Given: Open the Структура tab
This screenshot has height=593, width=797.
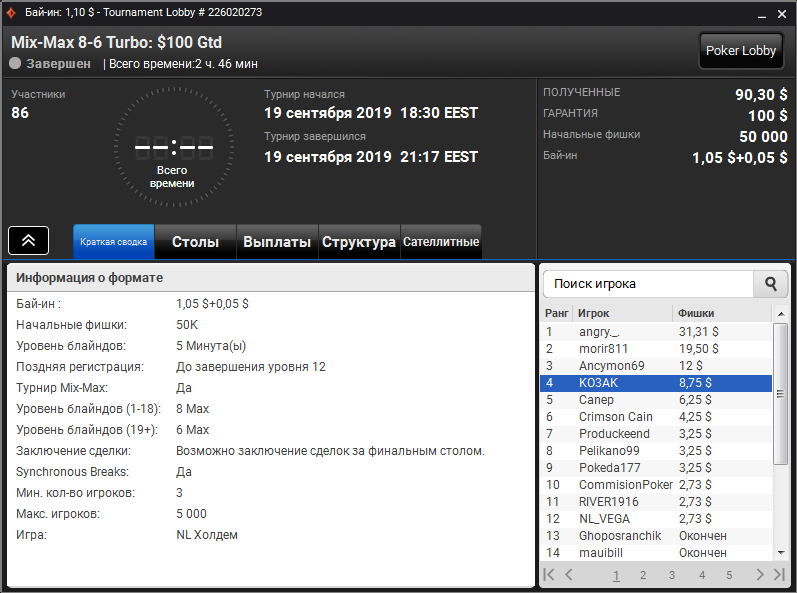Looking at the screenshot, I should coord(359,242).
